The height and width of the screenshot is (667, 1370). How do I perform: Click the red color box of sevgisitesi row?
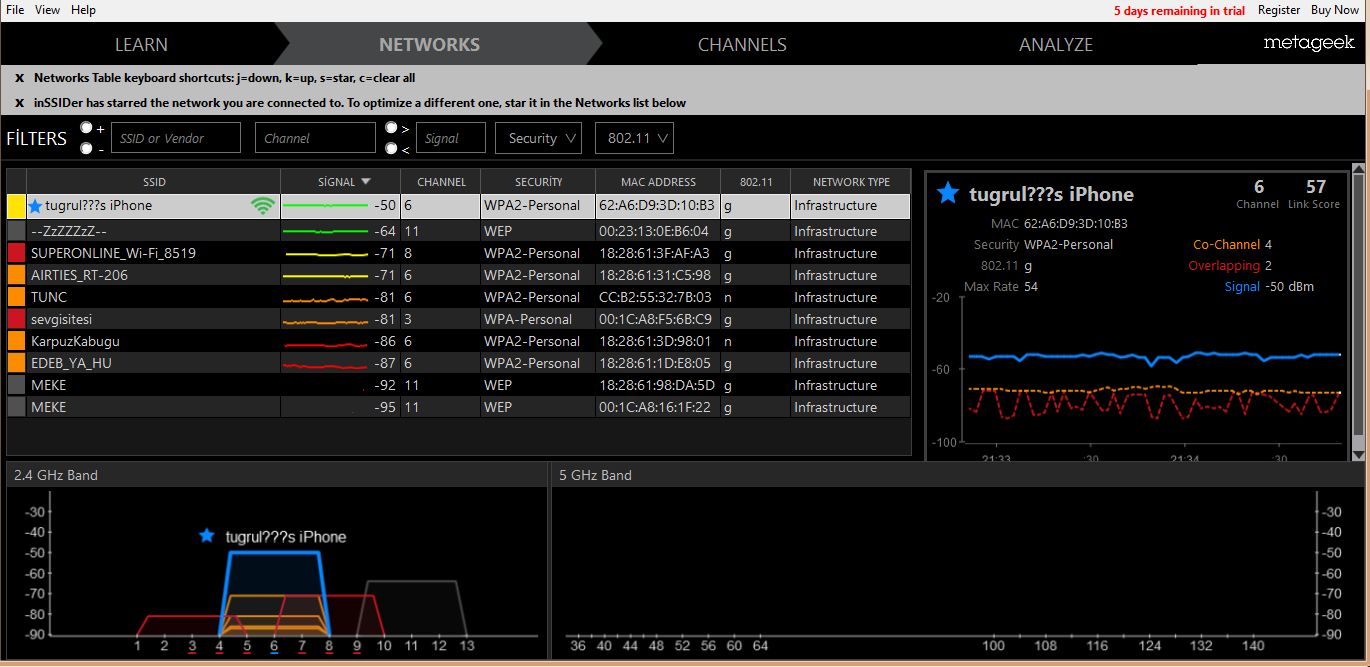click(16, 319)
